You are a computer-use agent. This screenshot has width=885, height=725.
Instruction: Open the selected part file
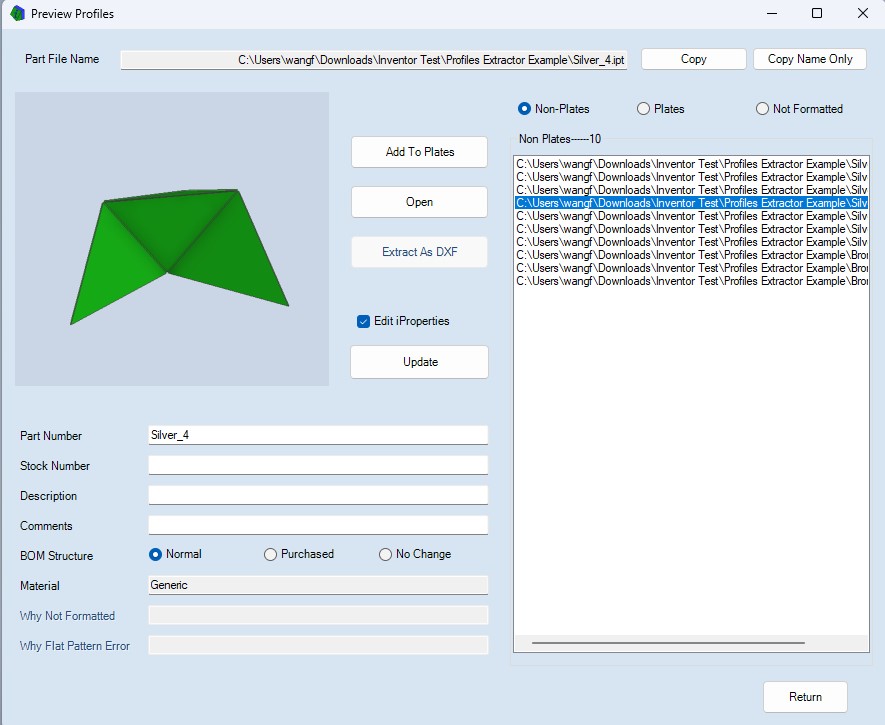(419, 202)
